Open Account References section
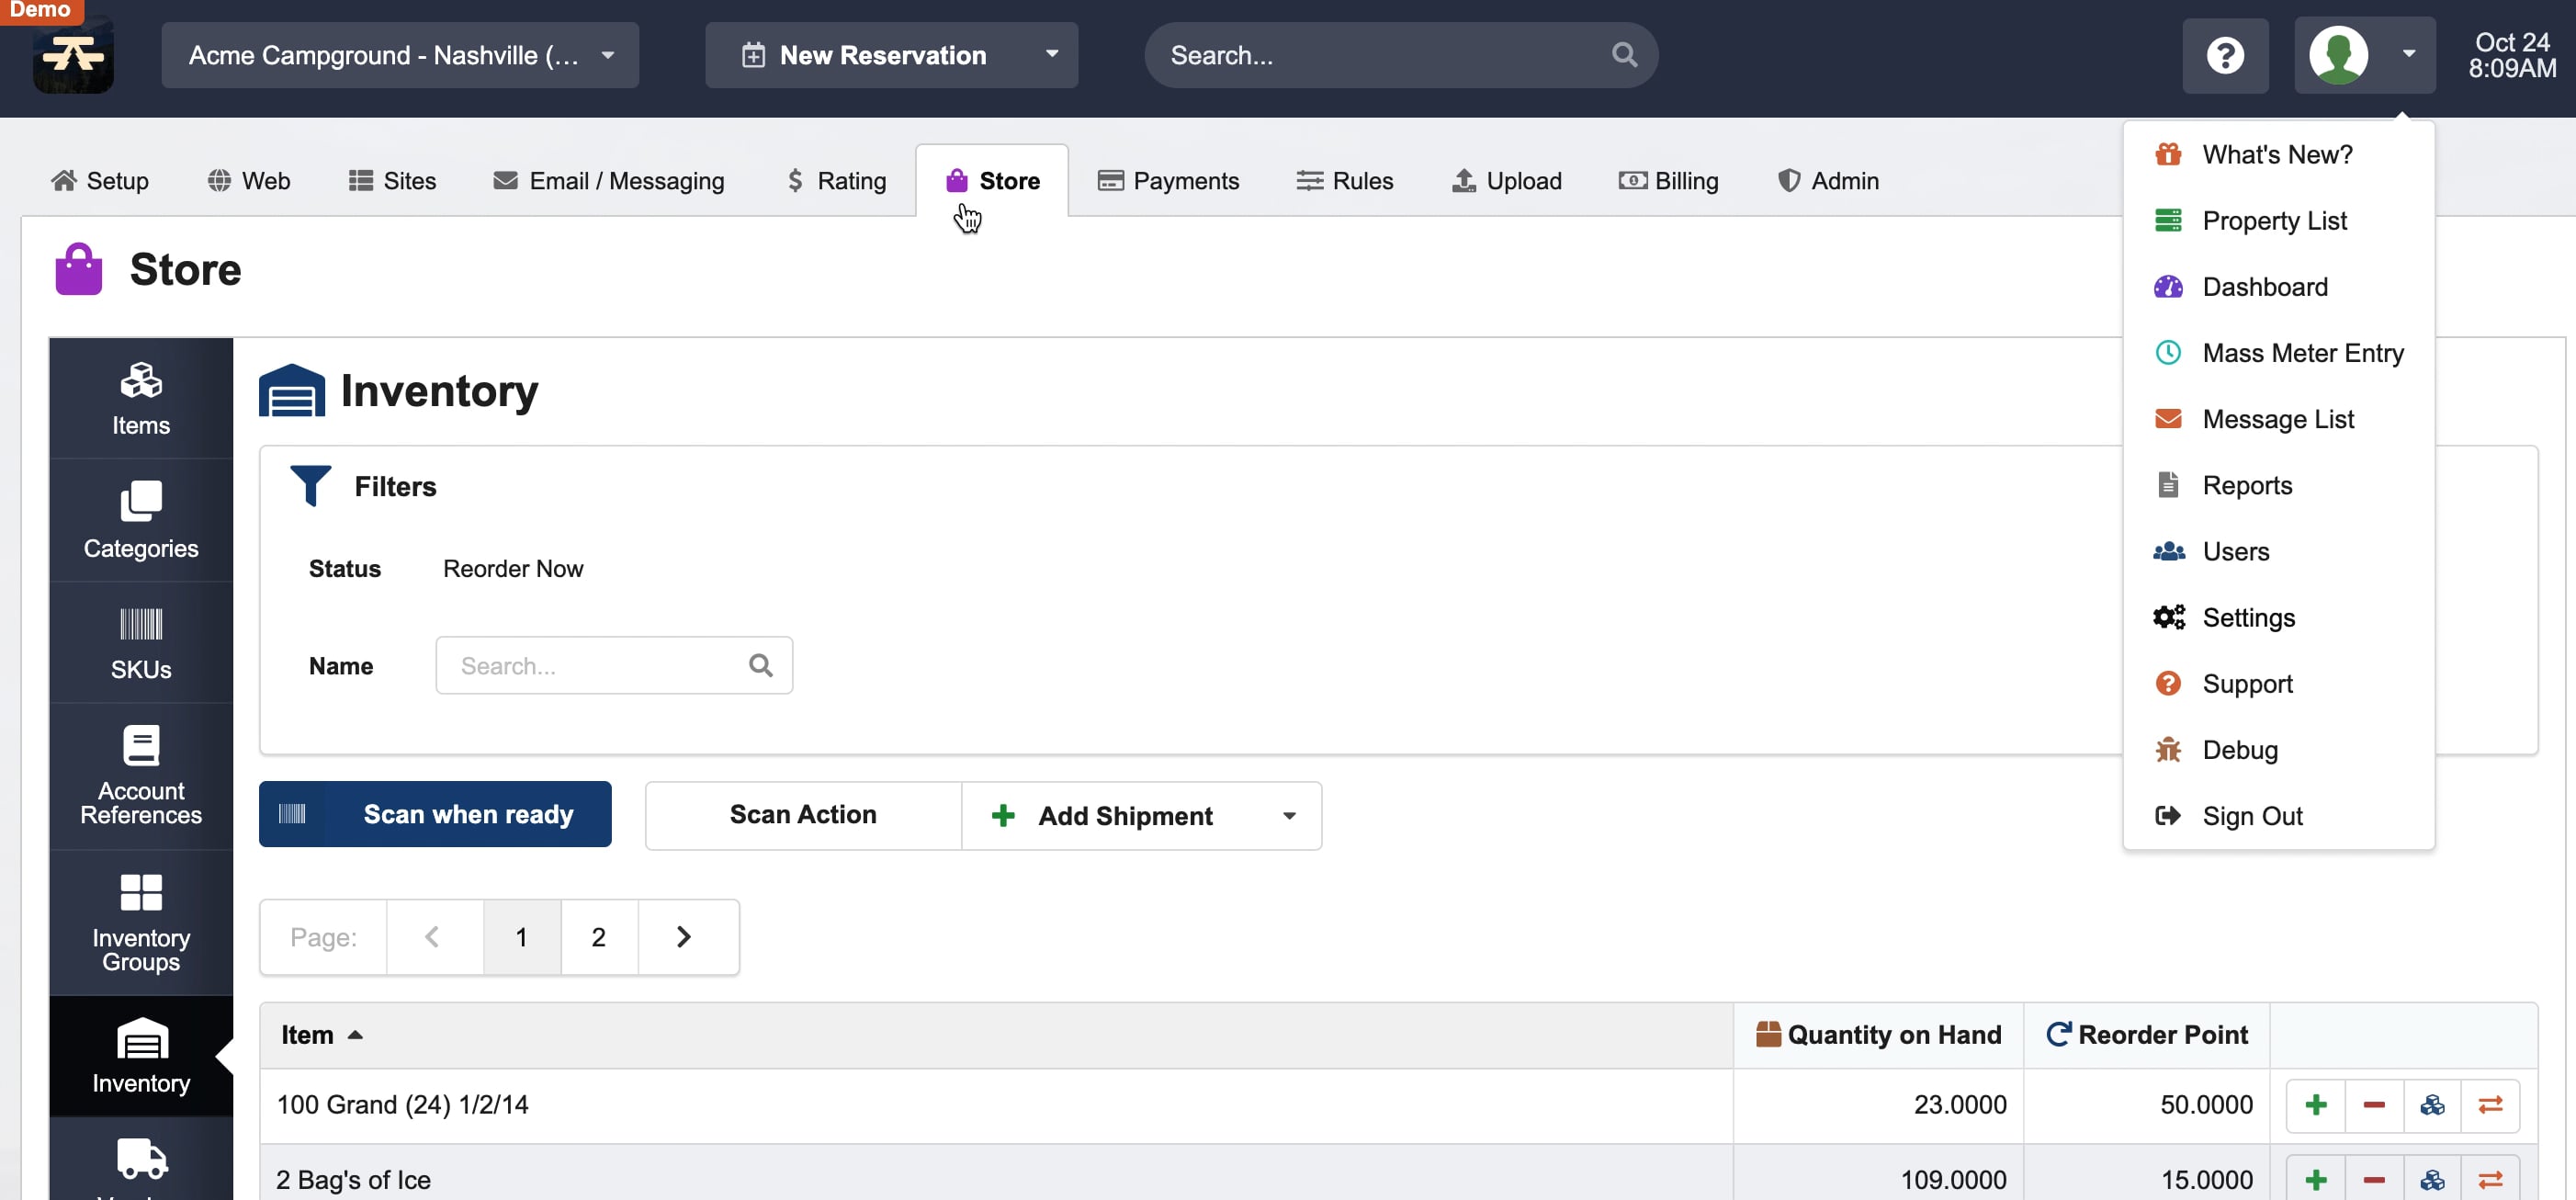The image size is (2576, 1200). [141, 776]
